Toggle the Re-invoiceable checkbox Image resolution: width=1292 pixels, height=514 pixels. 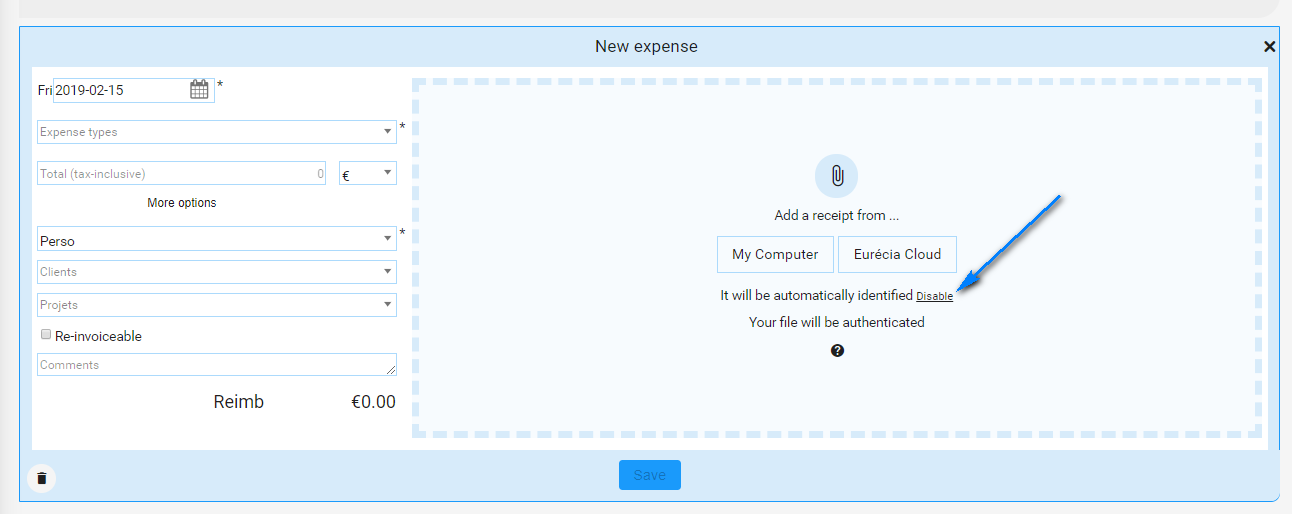point(46,335)
